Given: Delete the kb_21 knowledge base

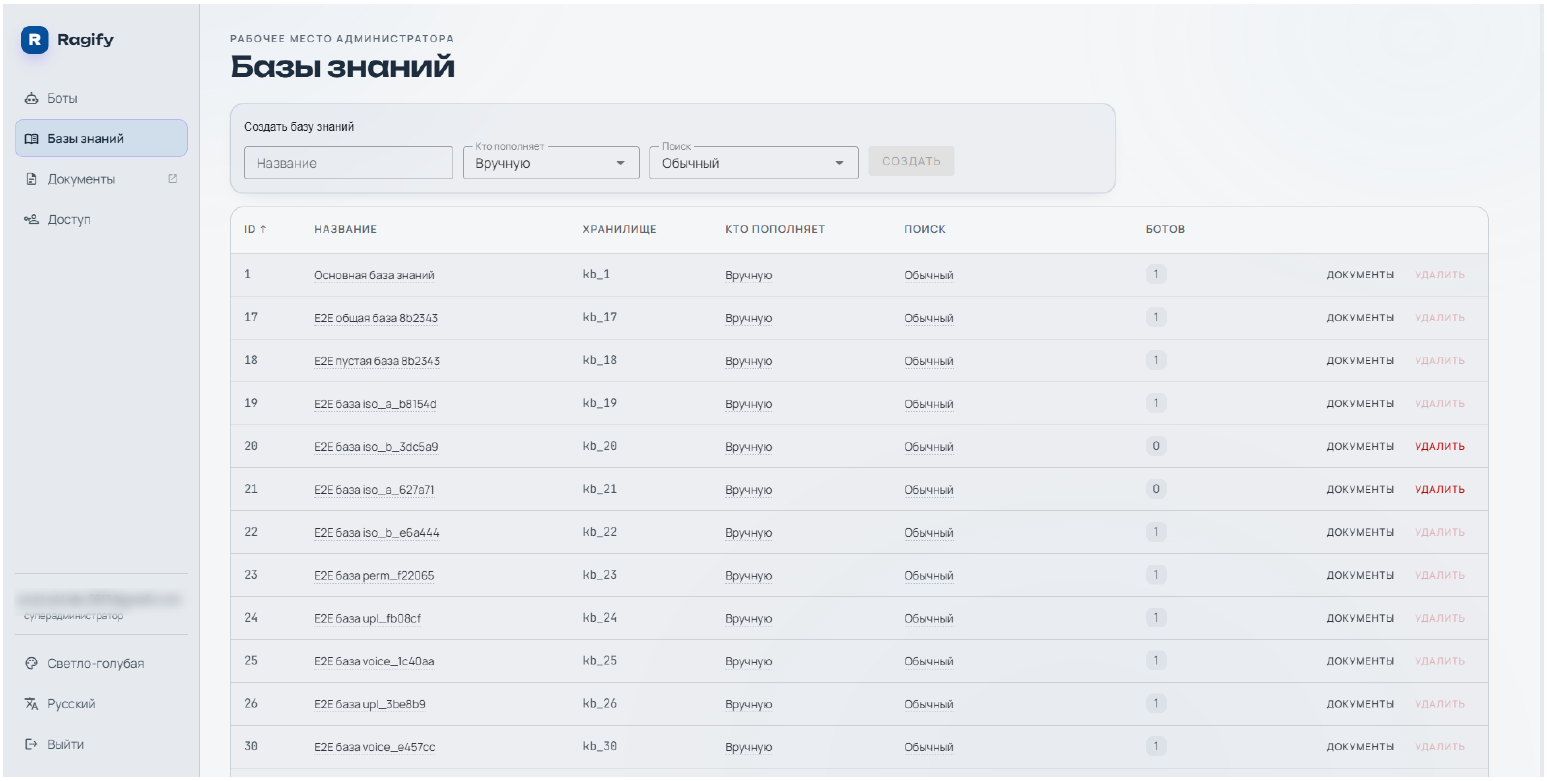Looking at the screenshot, I should pos(1440,490).
